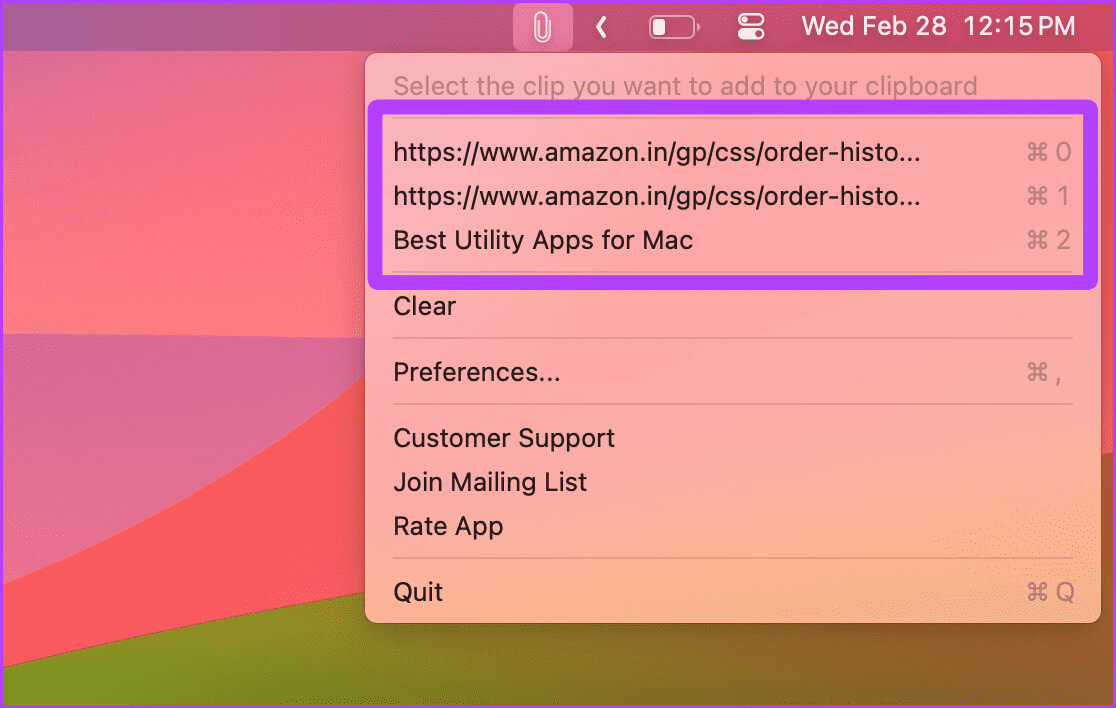Check the battery status icon

[x=674, y=27]
